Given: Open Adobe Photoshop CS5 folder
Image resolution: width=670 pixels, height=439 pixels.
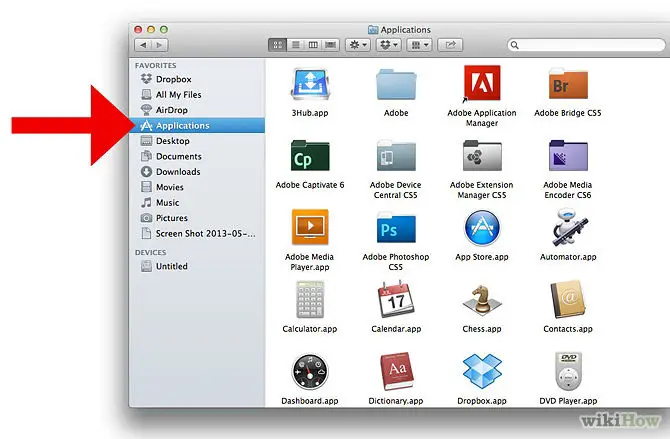Looking at the screenshot, I should [396, 228].
